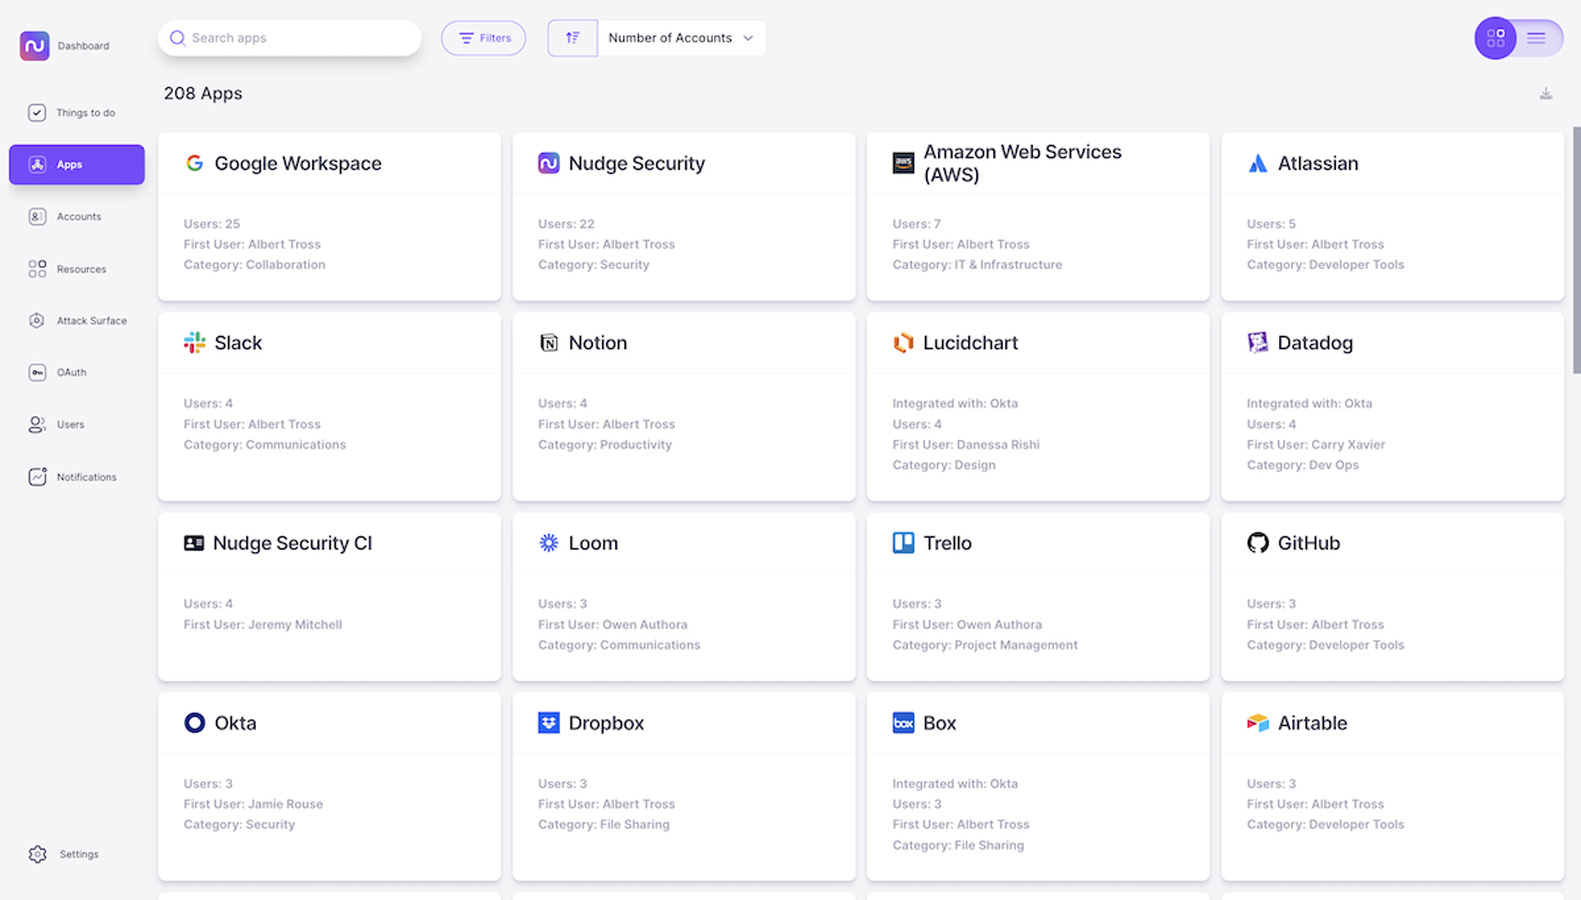This screenshot has height=900, width=1581.
Task: Click "First User: Jeremy Mitchell" text
Action: click(263, 625)
